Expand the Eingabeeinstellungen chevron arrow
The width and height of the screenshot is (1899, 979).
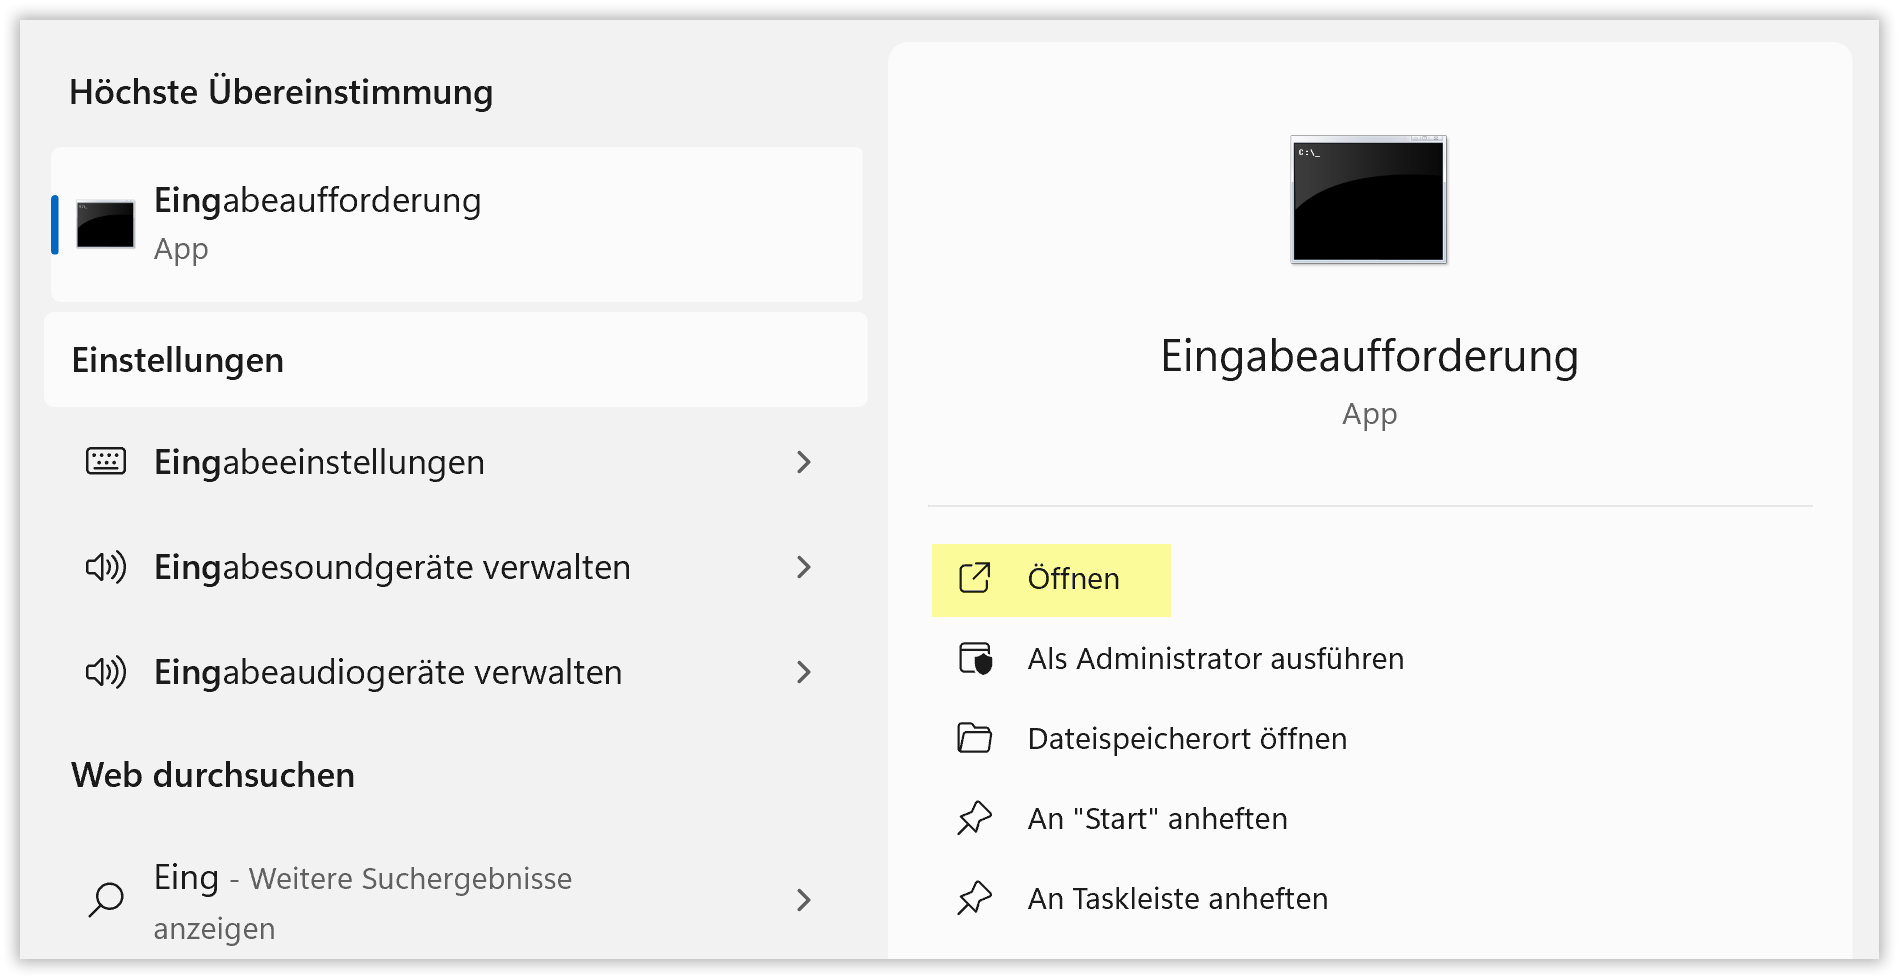pyautogui.click(x=803, y=462)
